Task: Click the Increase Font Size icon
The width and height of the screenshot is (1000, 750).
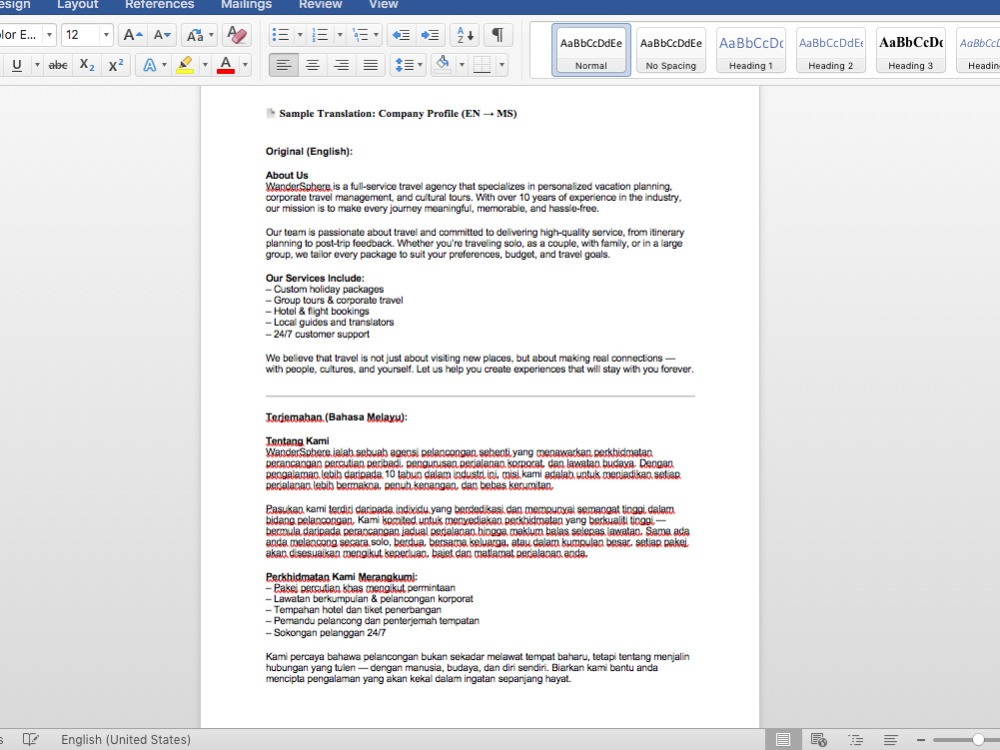Action: (x=133, y=35)
